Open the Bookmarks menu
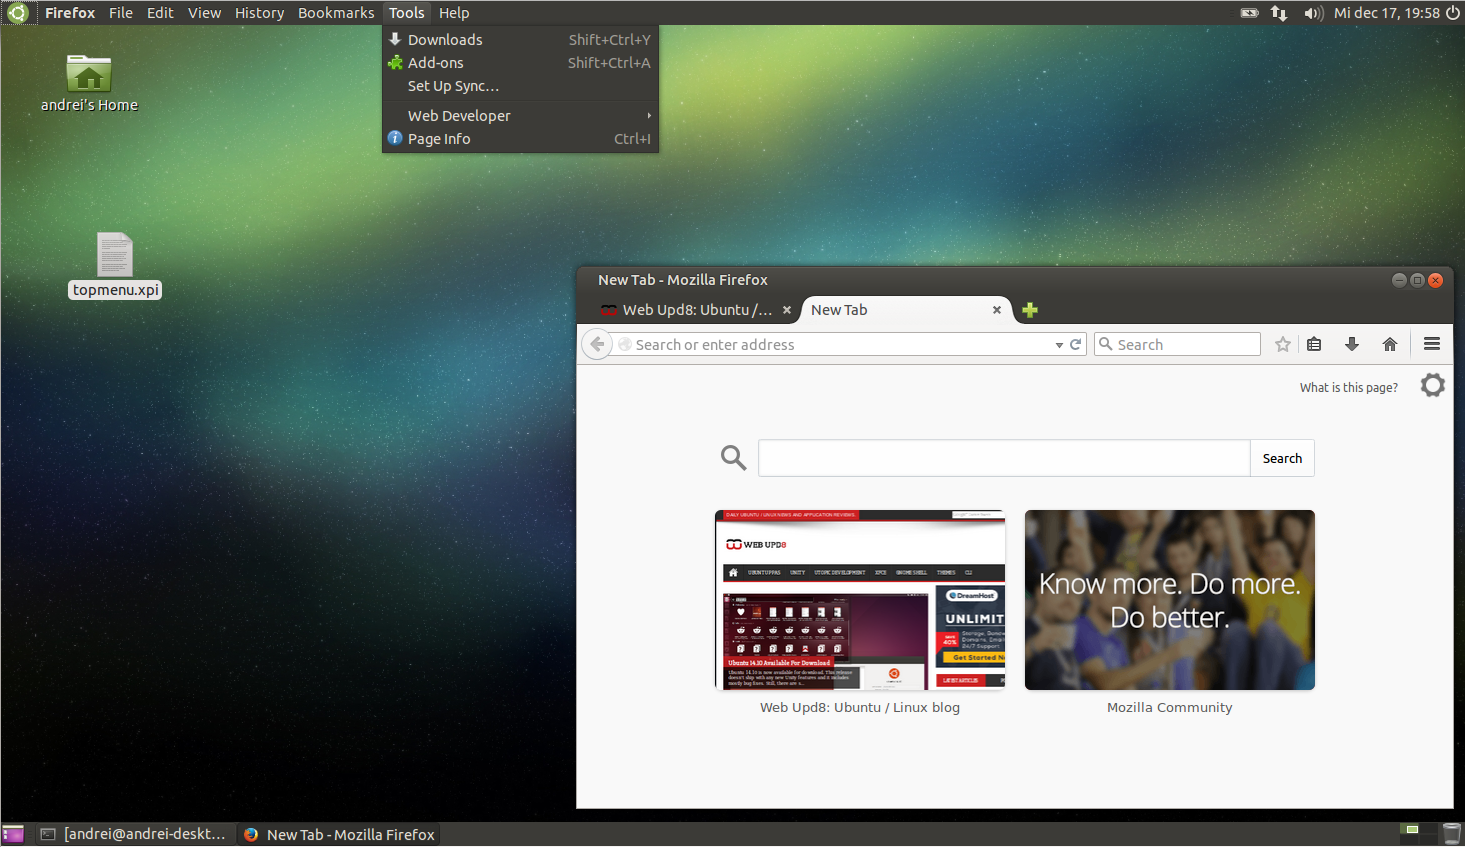Screen dimensions: 1465x847 pos(336,13)
